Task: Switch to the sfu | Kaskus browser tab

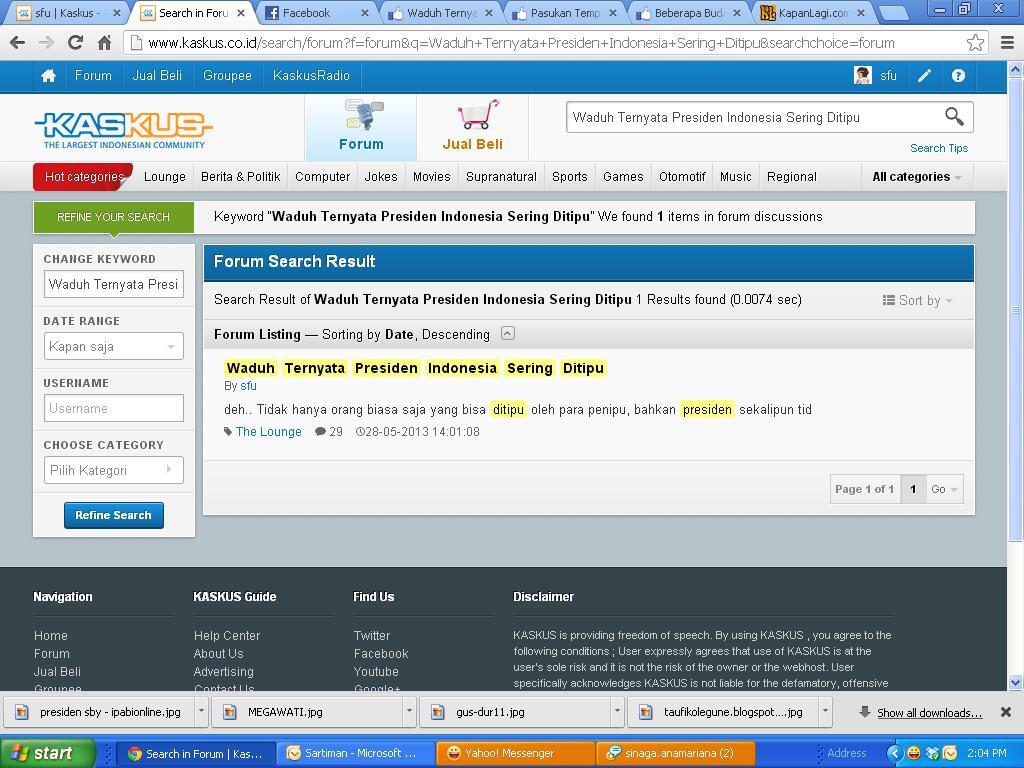Action: tap(63, 13)
